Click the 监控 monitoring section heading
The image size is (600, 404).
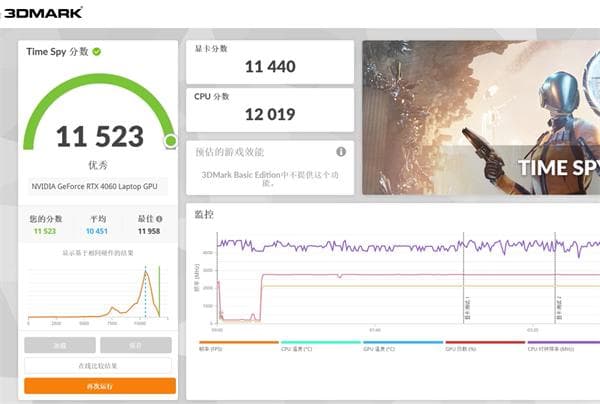click(204, 215)
